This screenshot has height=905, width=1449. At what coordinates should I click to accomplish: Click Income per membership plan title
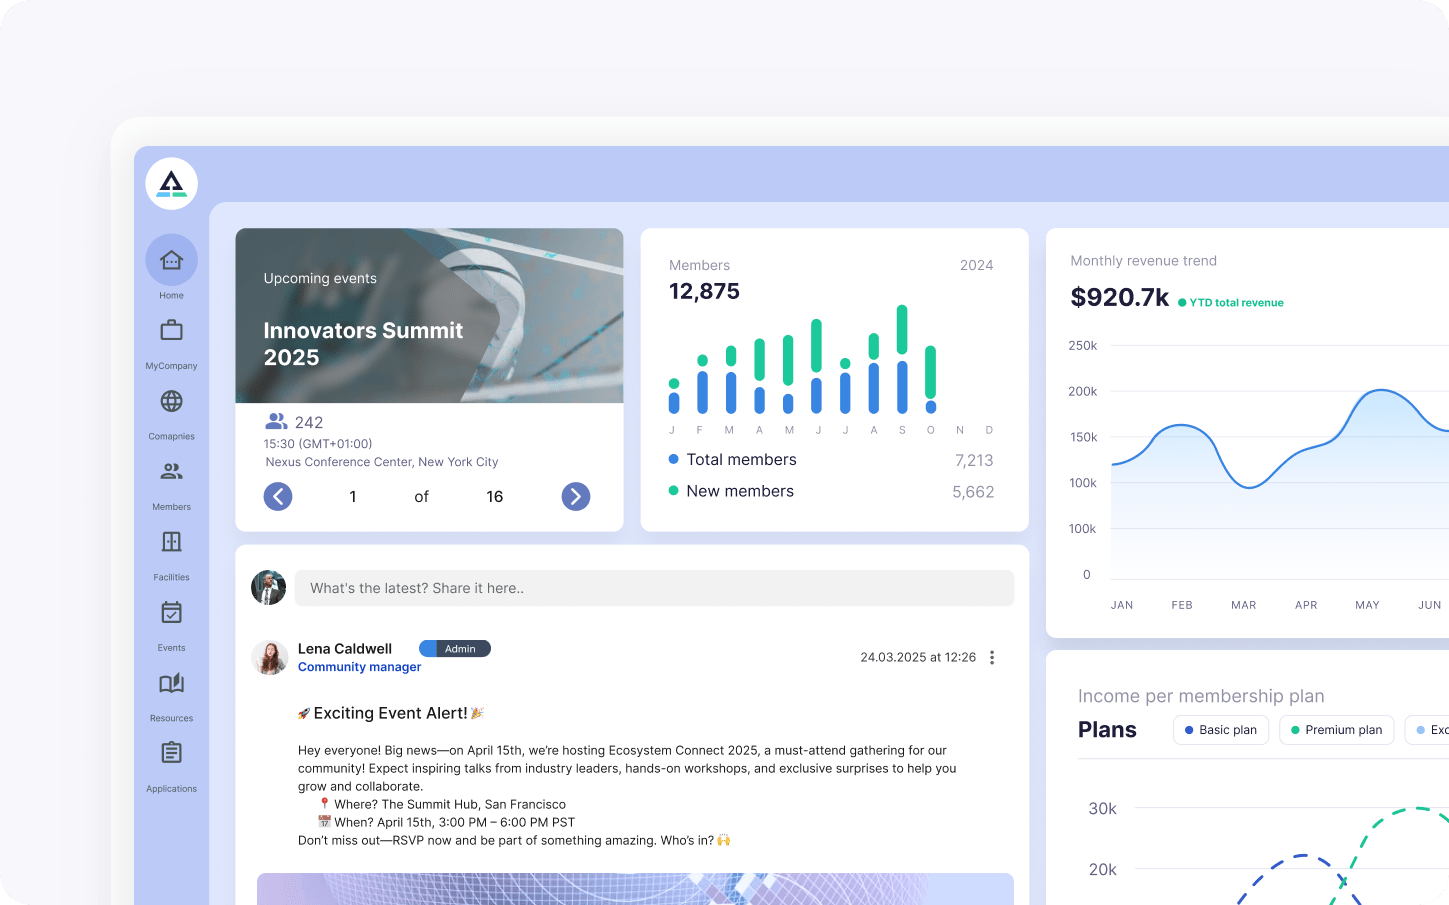(x=1201, y=696)
